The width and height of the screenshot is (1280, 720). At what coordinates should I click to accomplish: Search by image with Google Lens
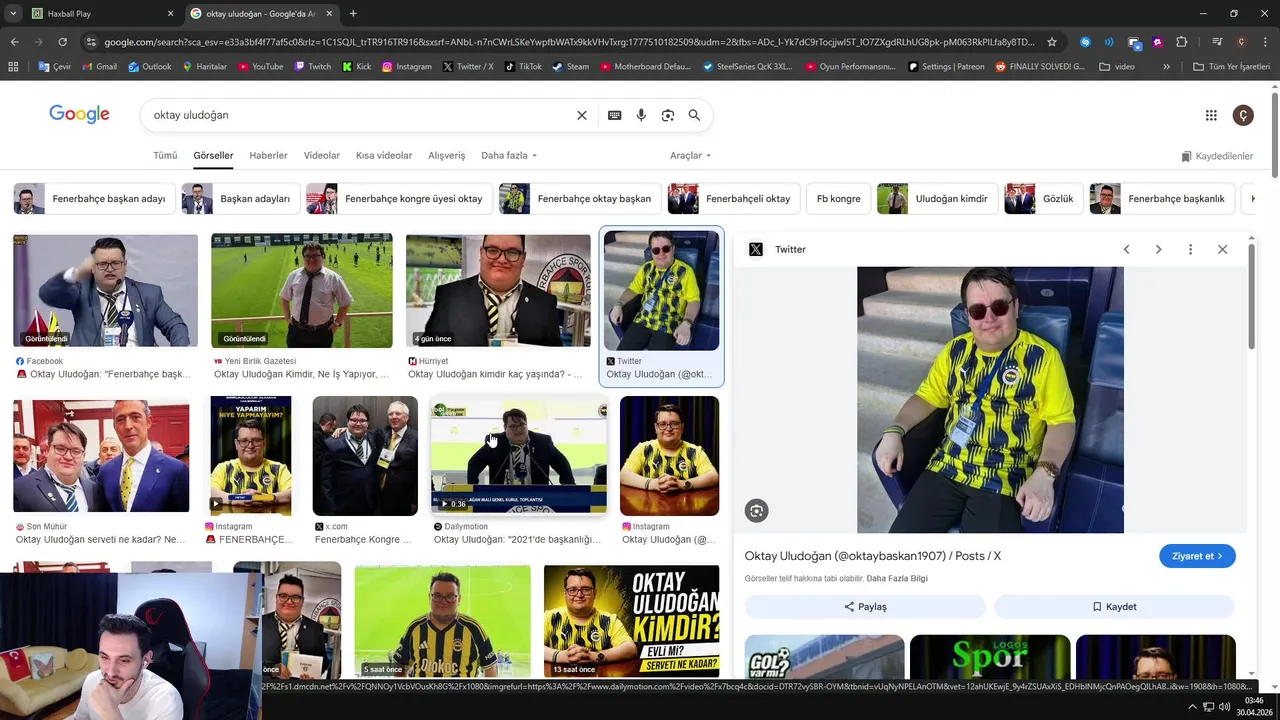668,115
